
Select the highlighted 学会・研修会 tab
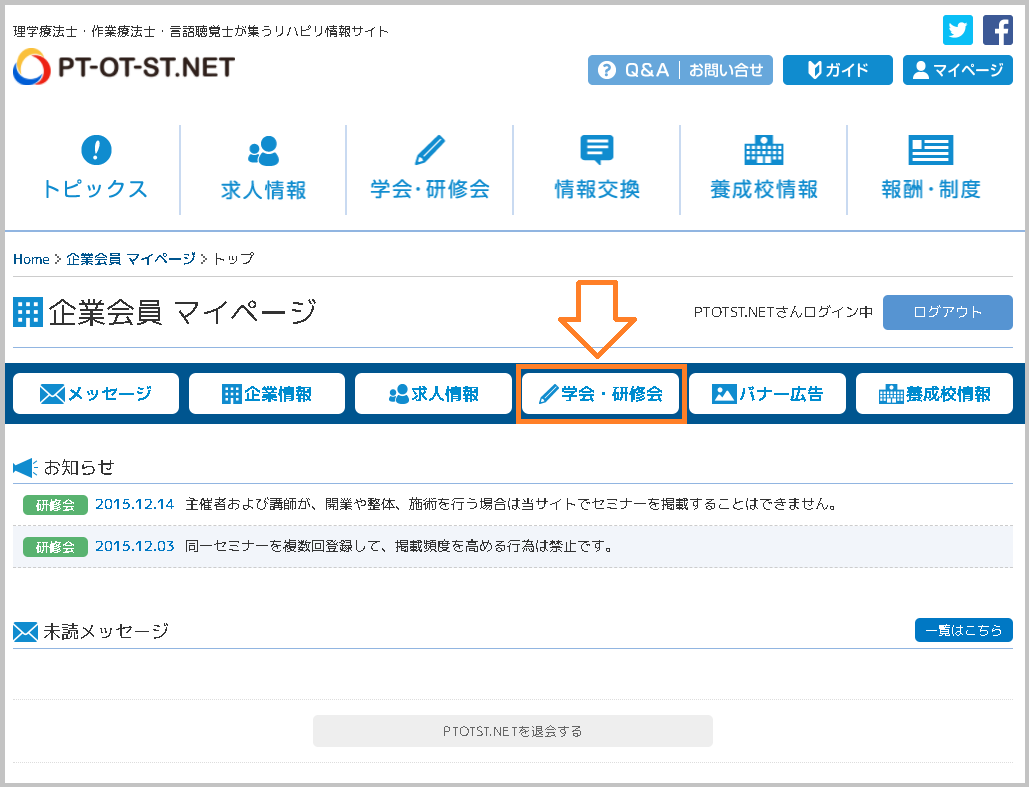tap(601, 394)
